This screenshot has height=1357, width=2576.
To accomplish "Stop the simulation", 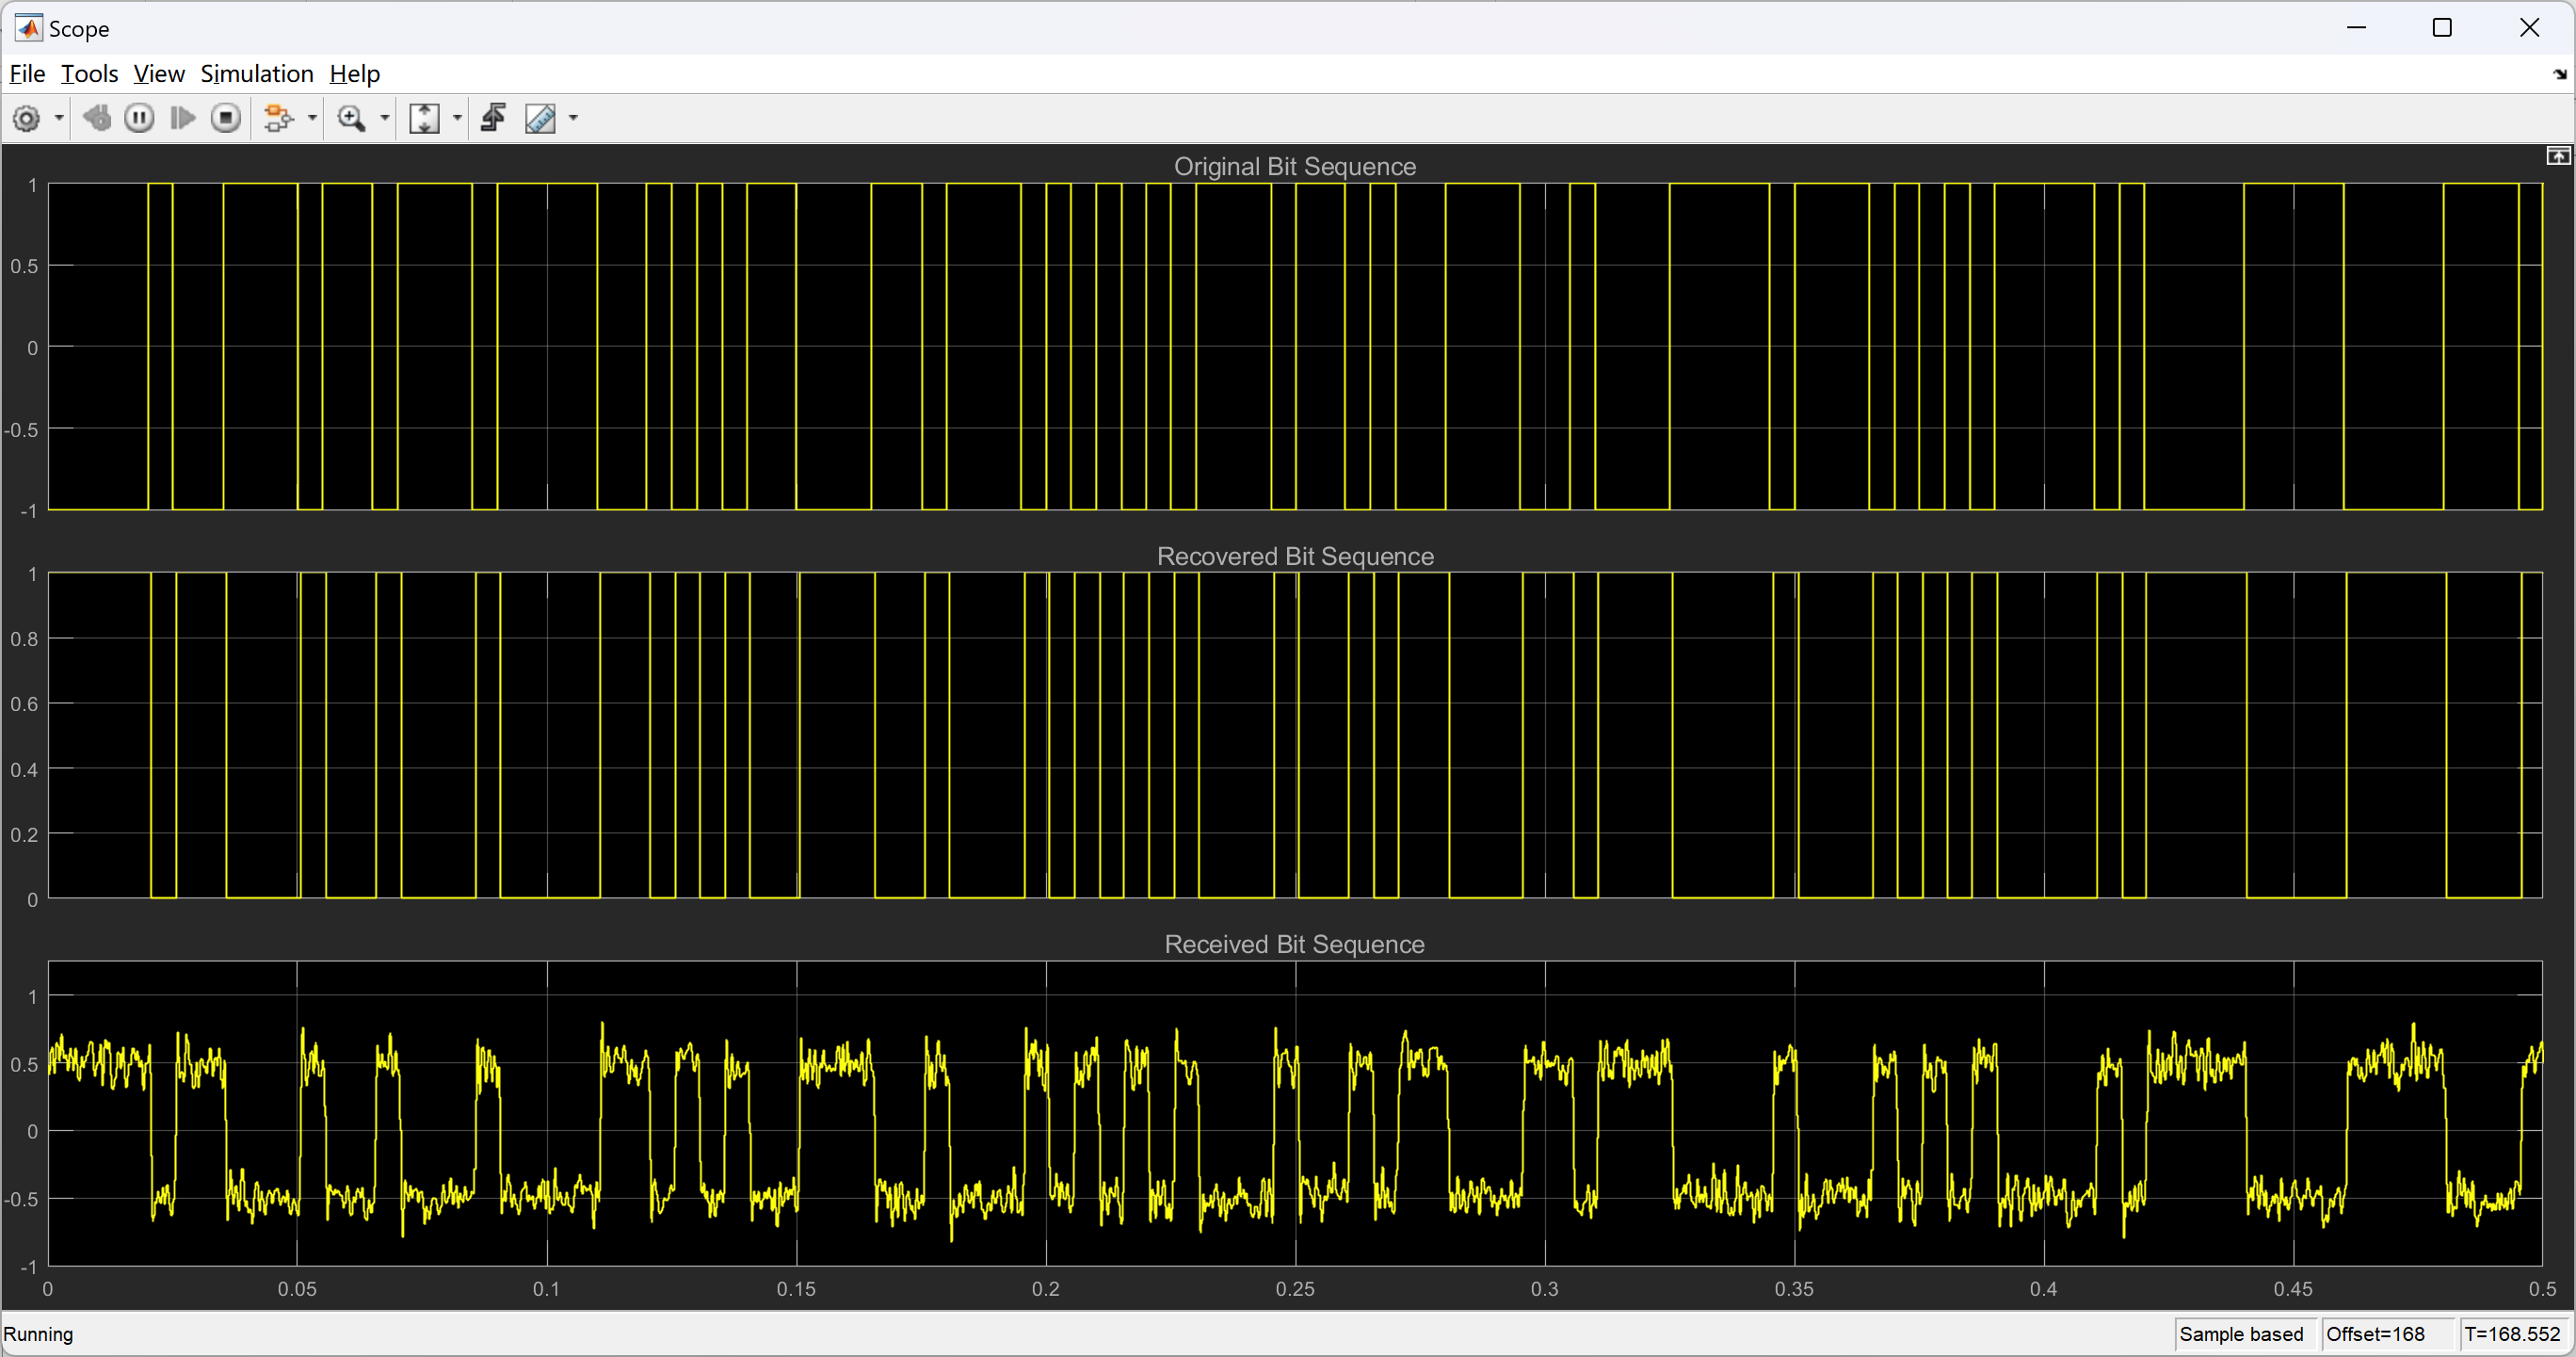I will click(x=226, y=118).
